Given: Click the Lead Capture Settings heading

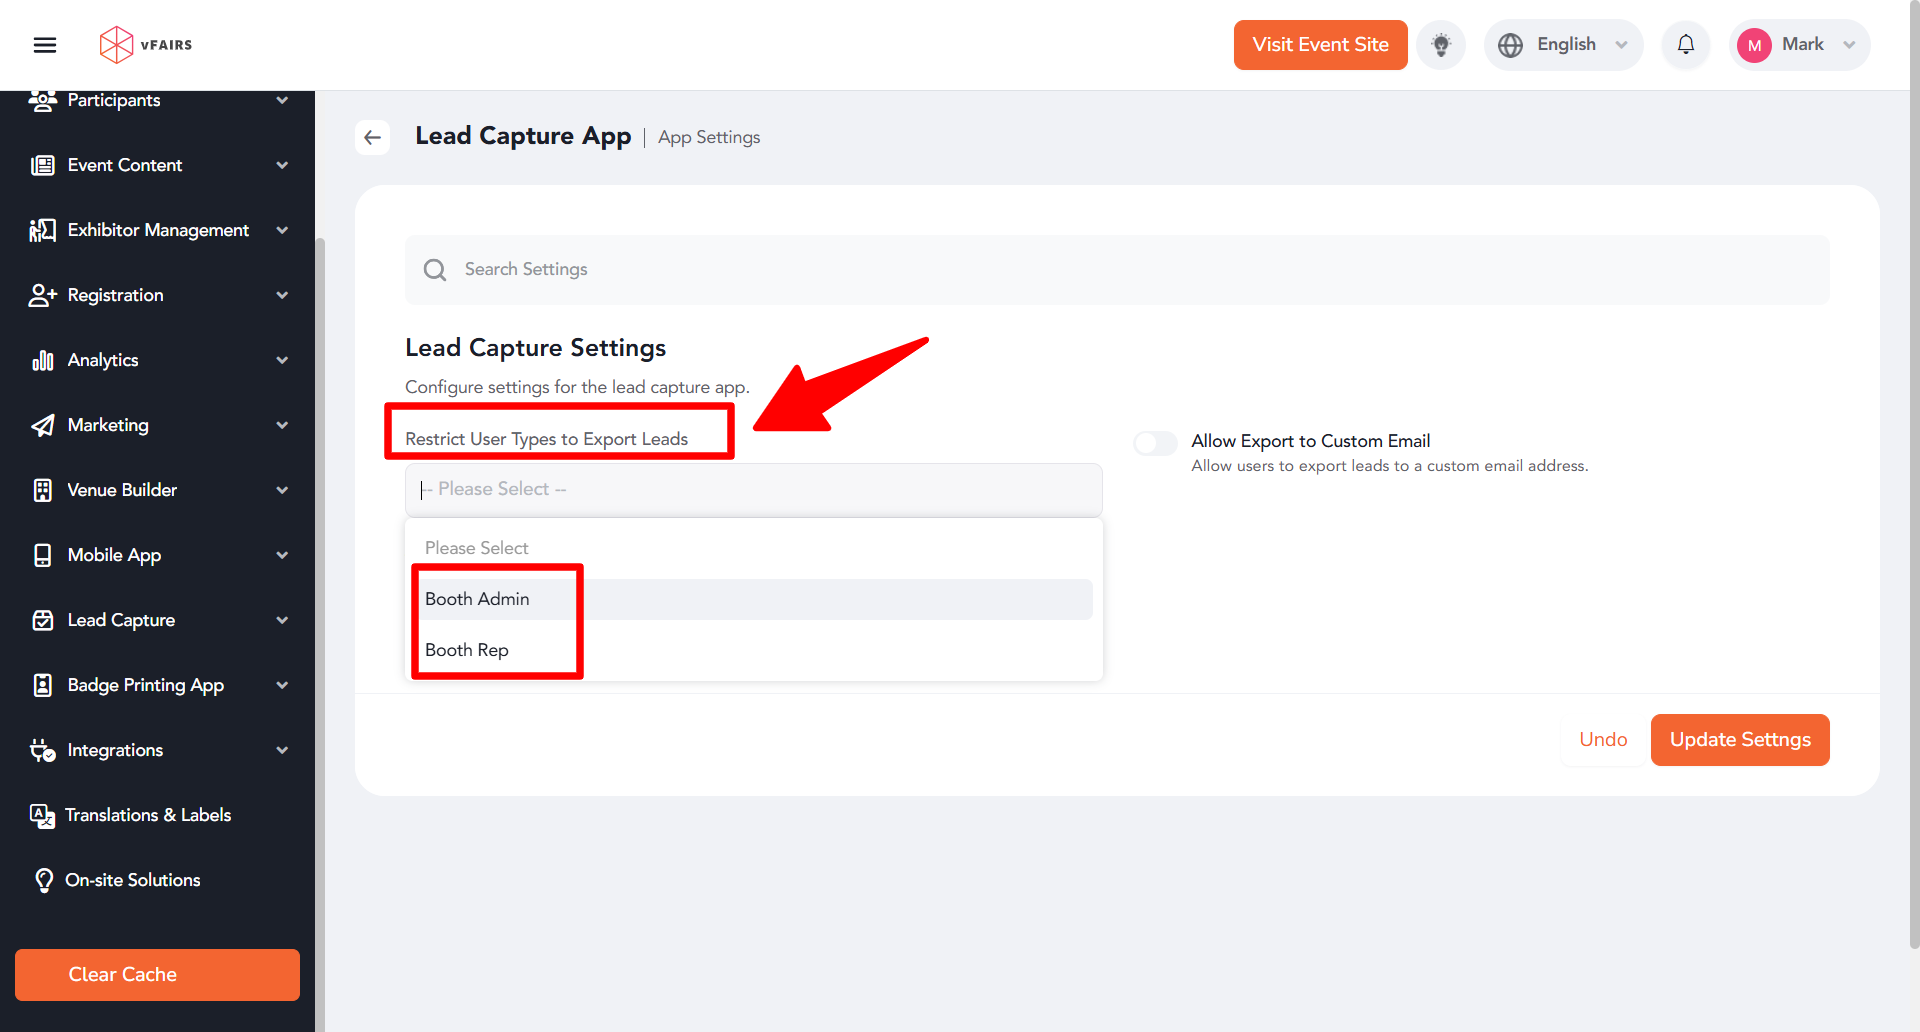Looking at the screenshot, I should tap(535, 348).
